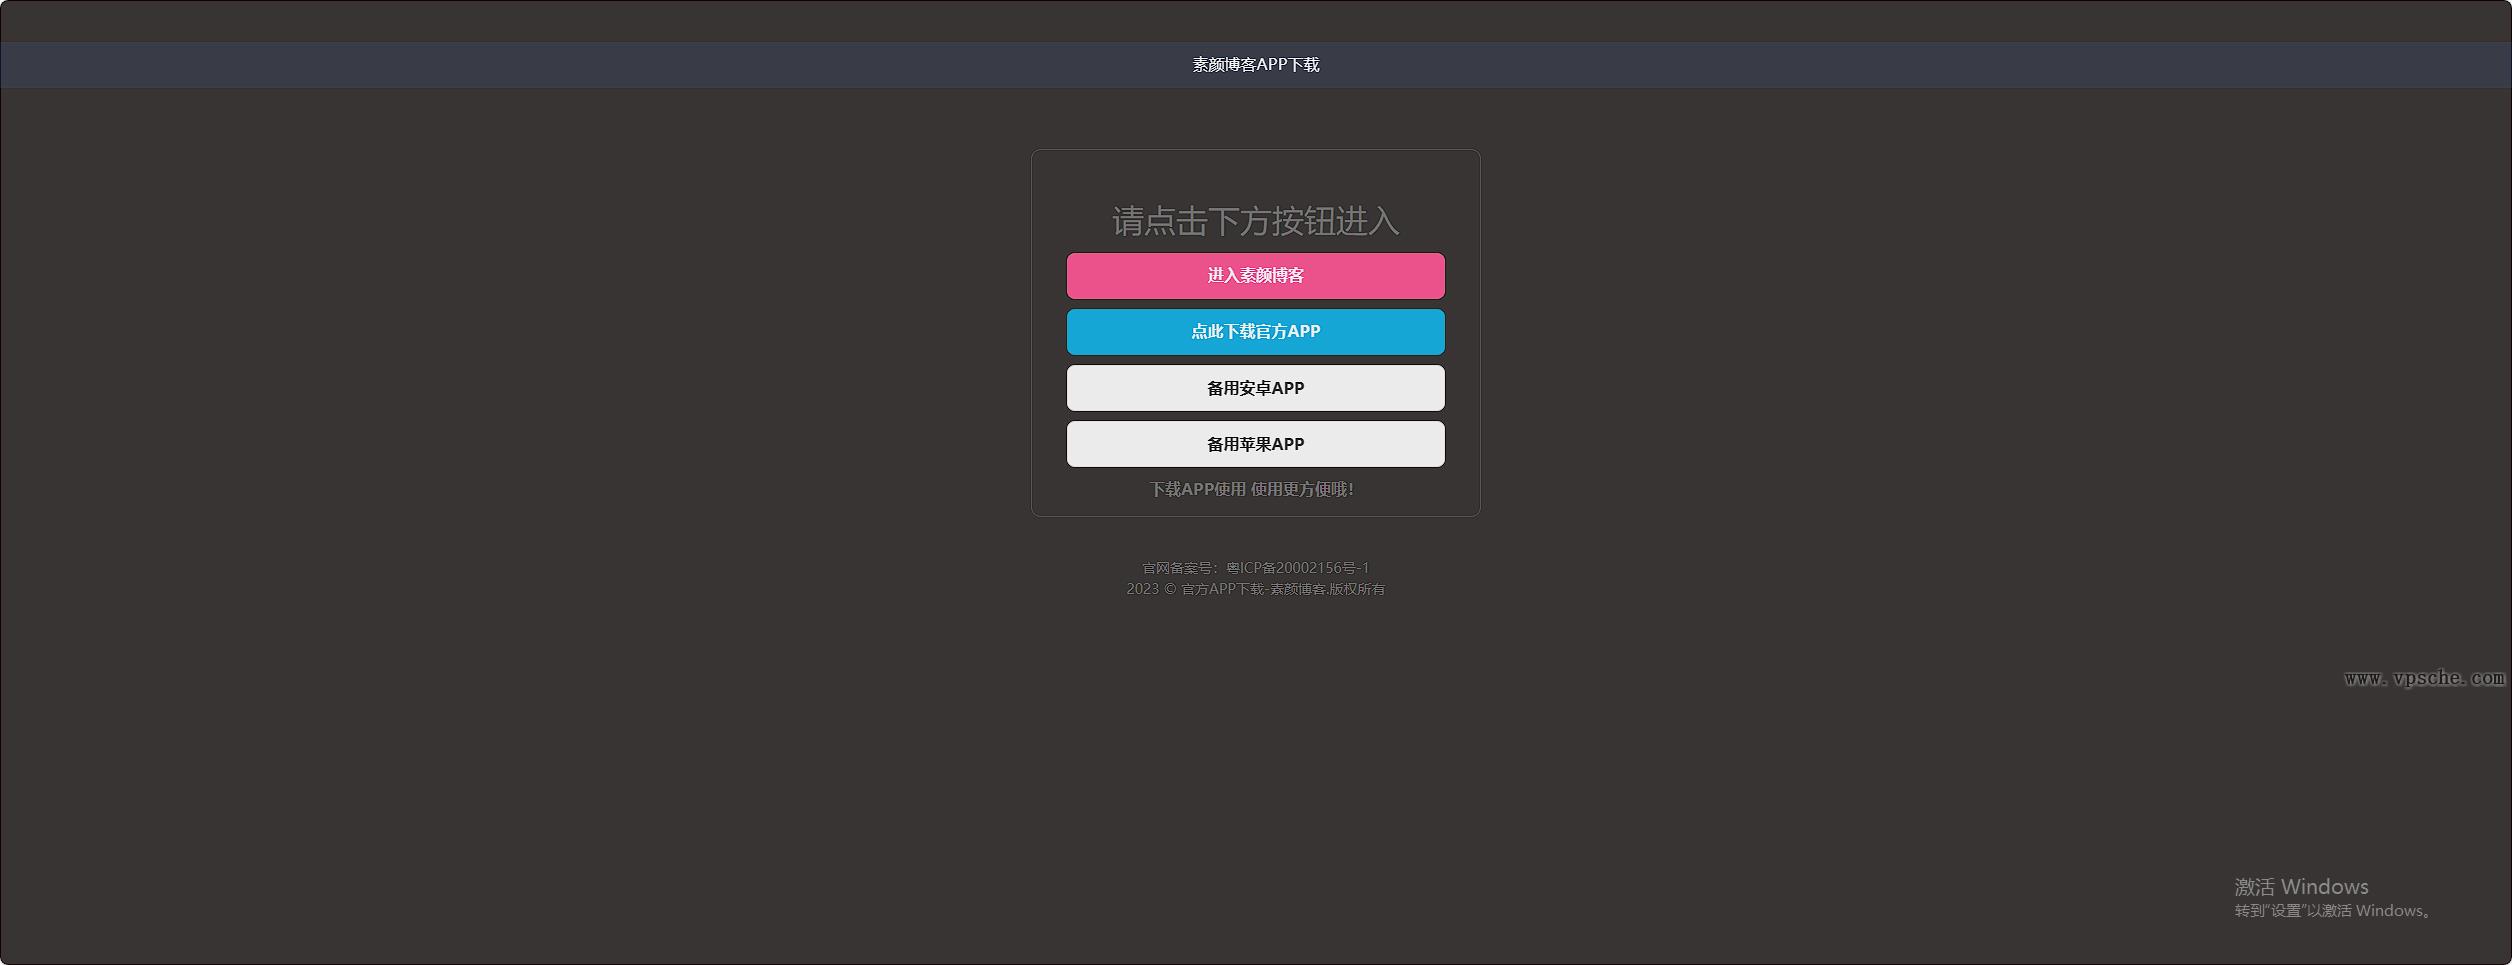Click the 官网备案号 footer label
The height and width of the screenshot is (965, 2512).
1180,567
